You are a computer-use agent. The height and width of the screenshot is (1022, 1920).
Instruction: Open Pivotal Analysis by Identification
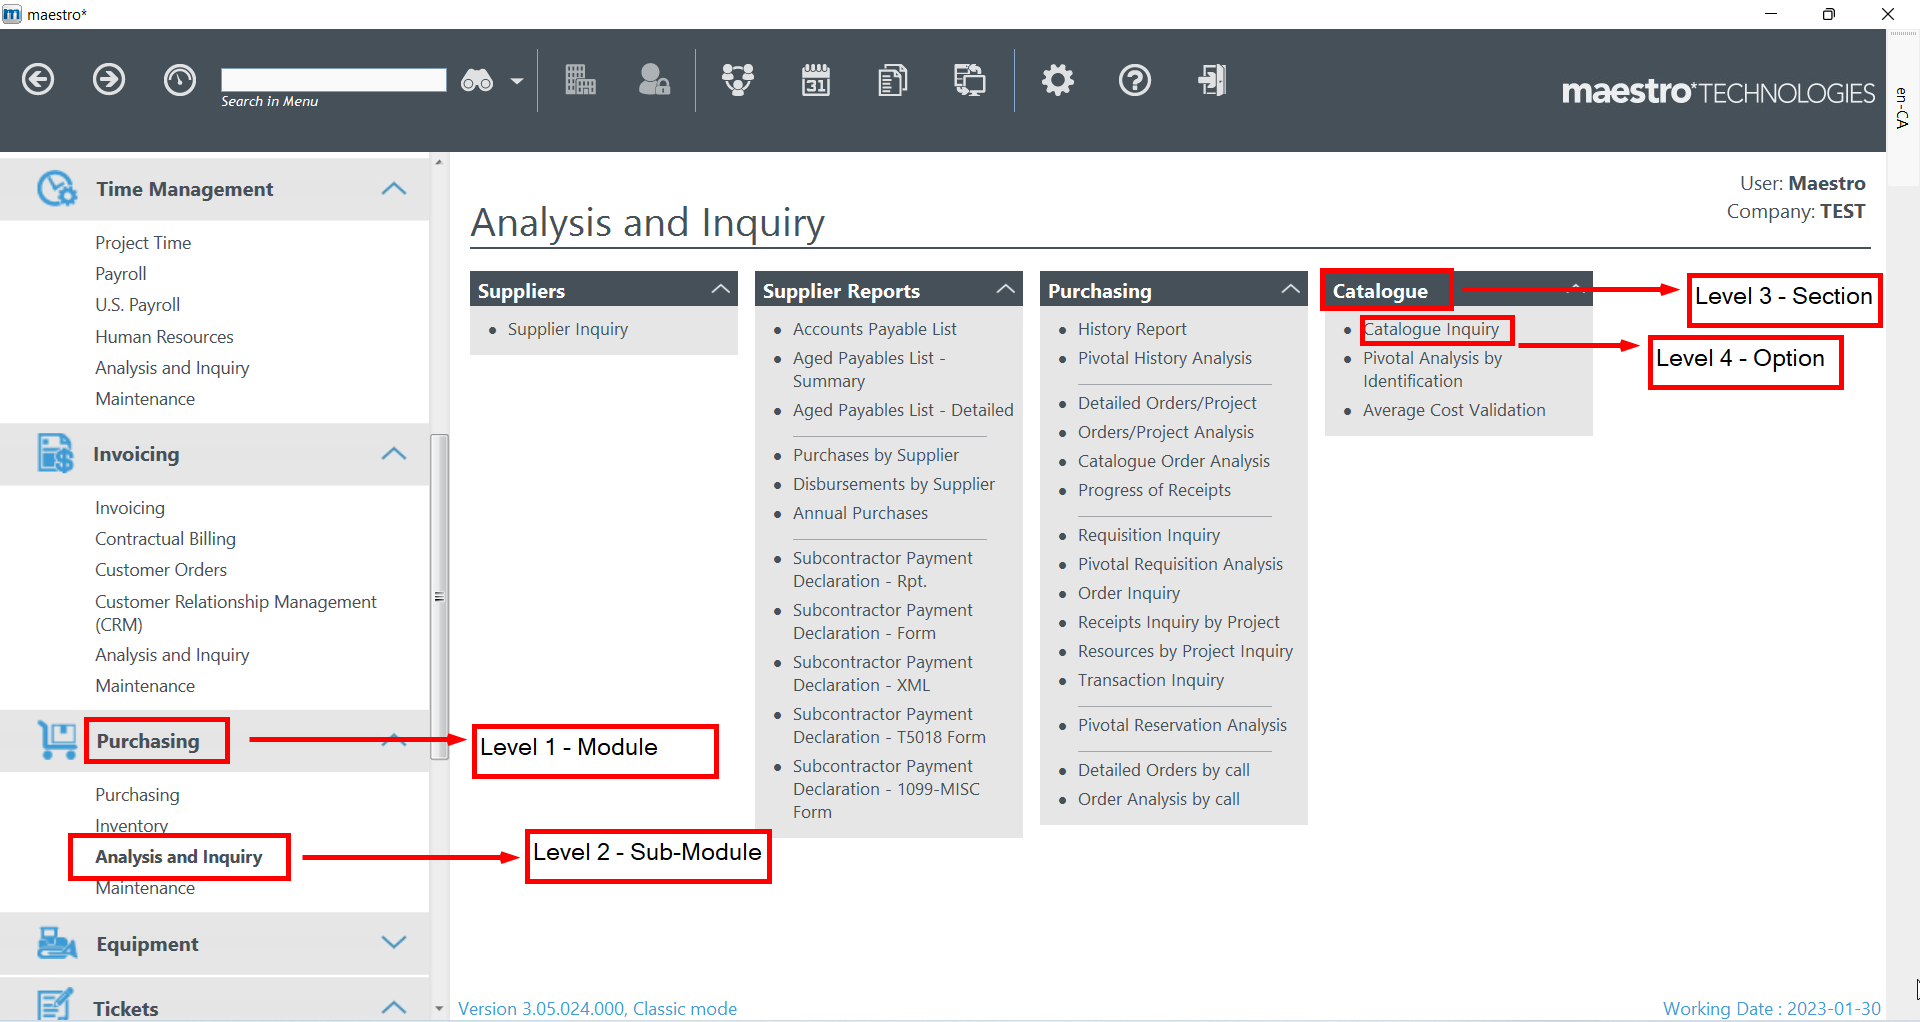(1432, 370)
